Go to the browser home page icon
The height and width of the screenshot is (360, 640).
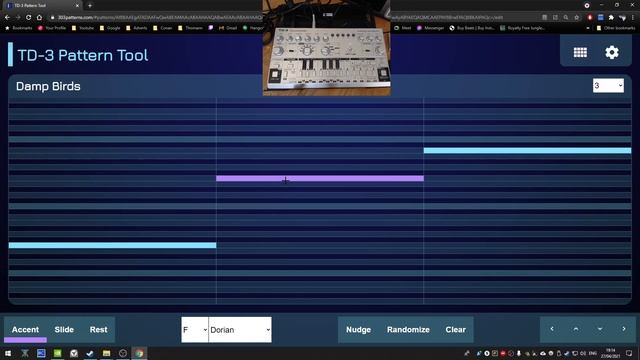[x=39, y=18]
